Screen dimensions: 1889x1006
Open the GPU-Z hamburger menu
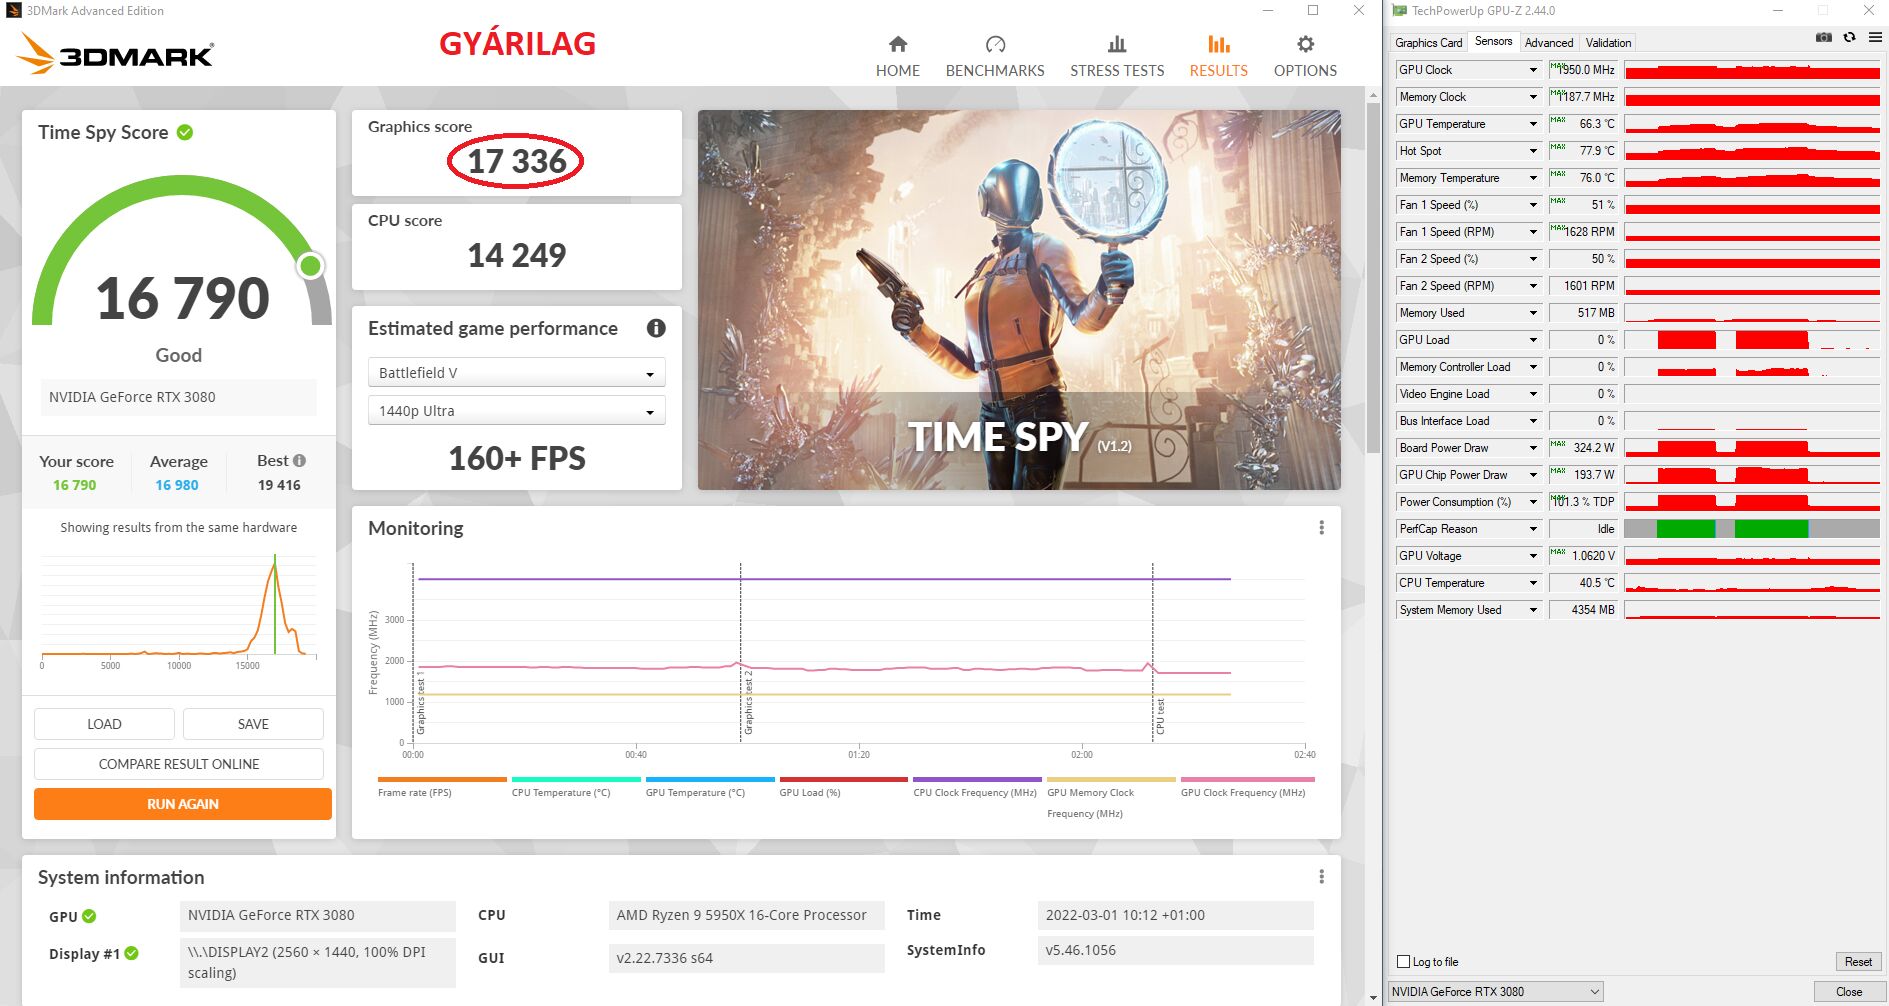[1875, 37]
